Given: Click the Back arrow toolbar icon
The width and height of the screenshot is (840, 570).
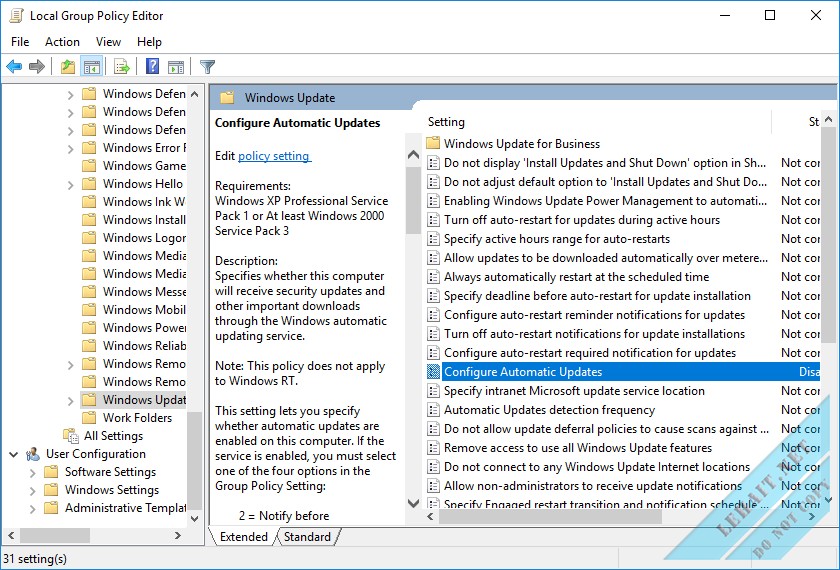Looking at the screenshot, I should click(x=14, y=66).
